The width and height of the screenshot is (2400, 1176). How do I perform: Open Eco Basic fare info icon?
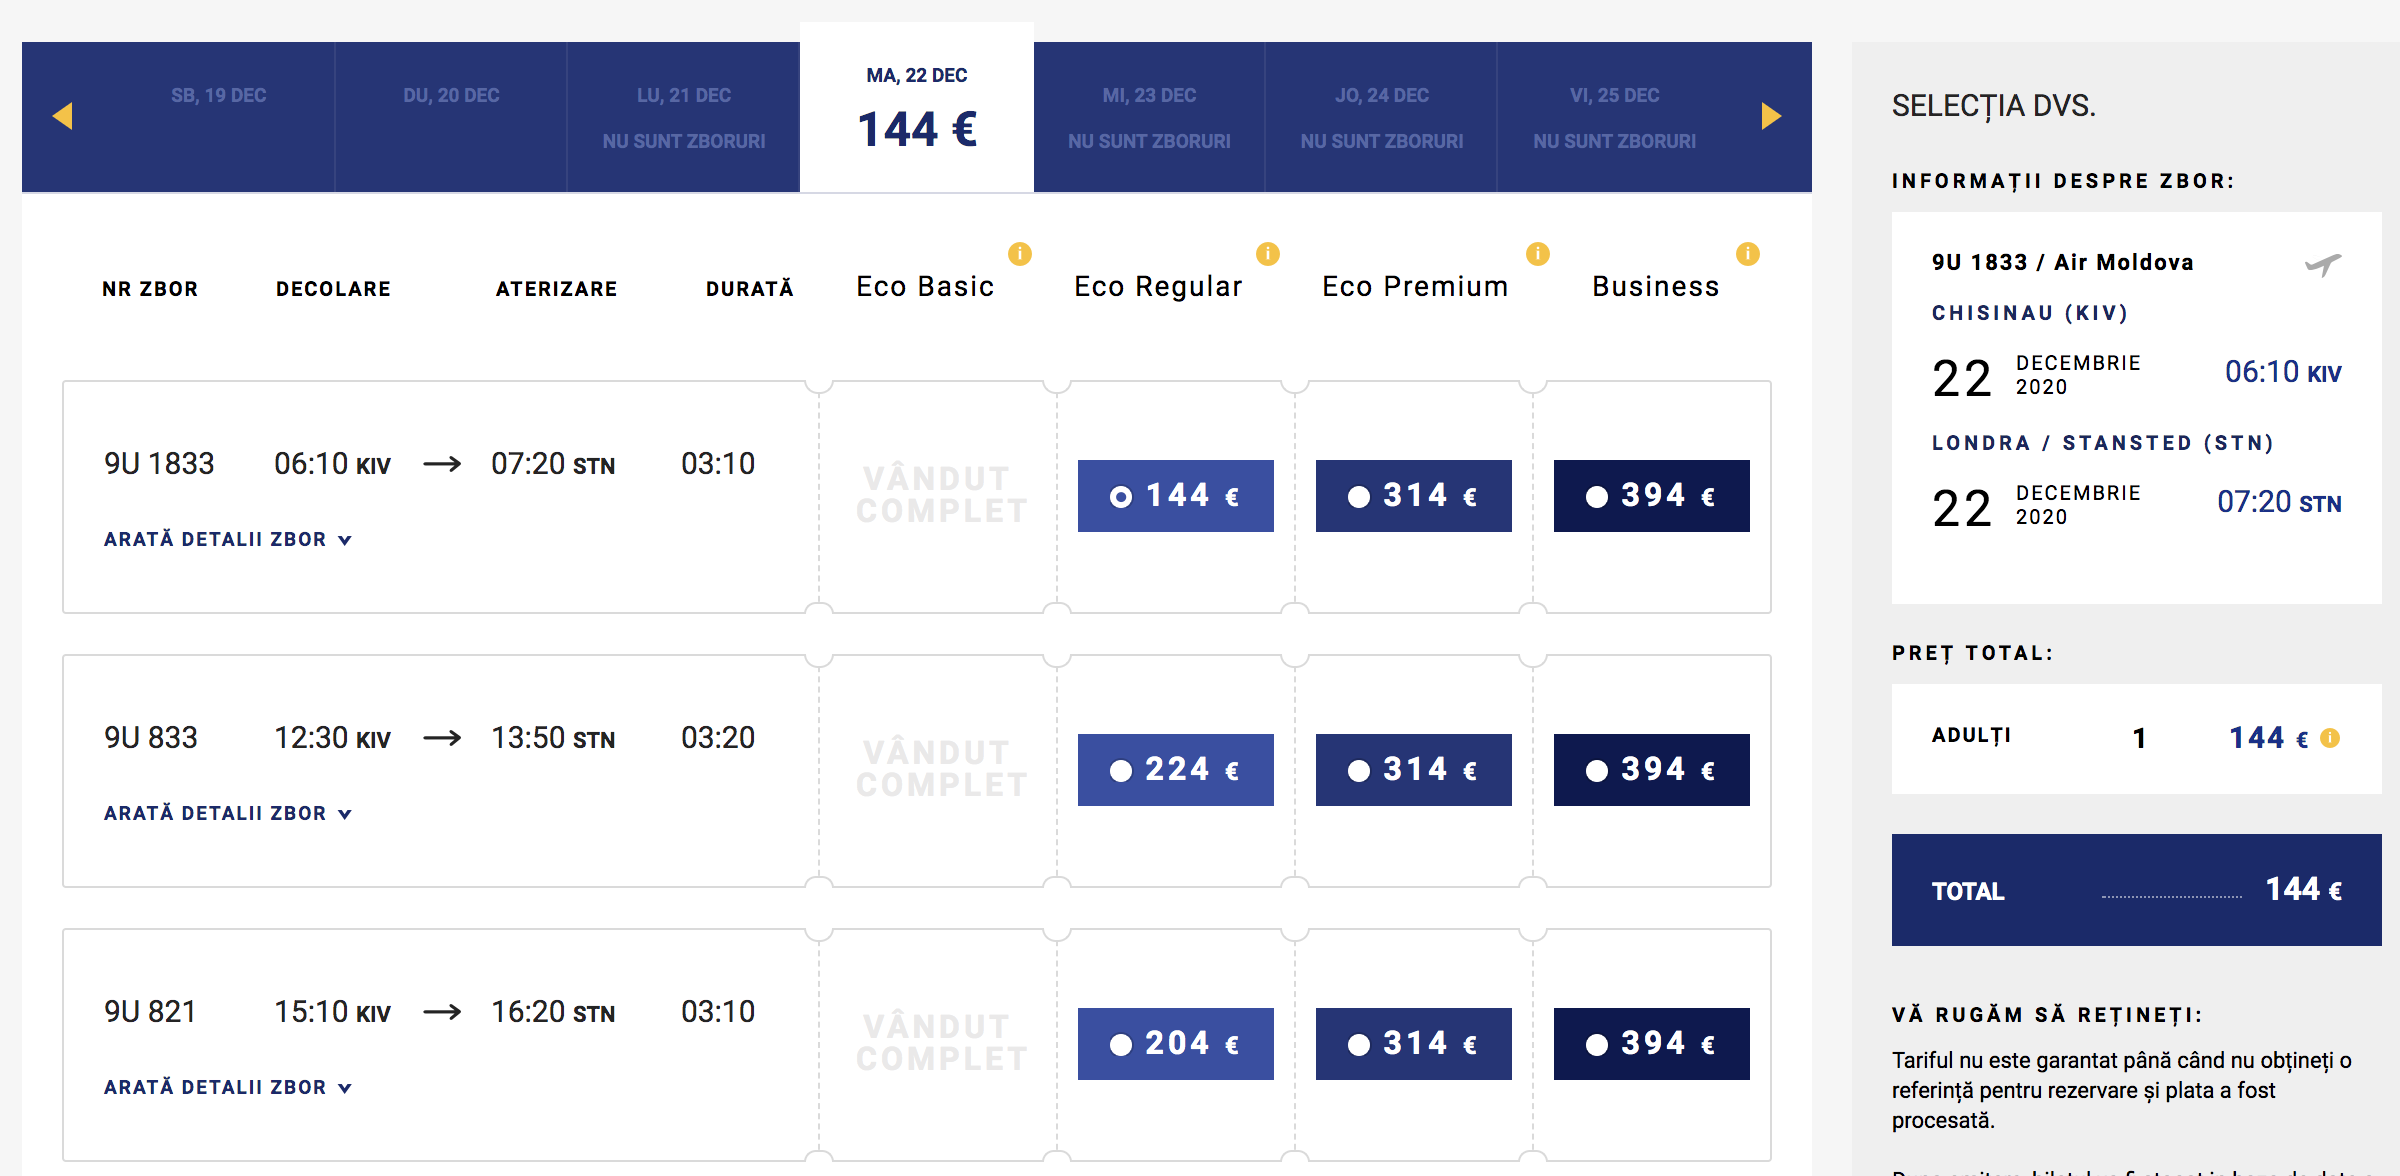pyautogui.click(x=1019, y=254)
